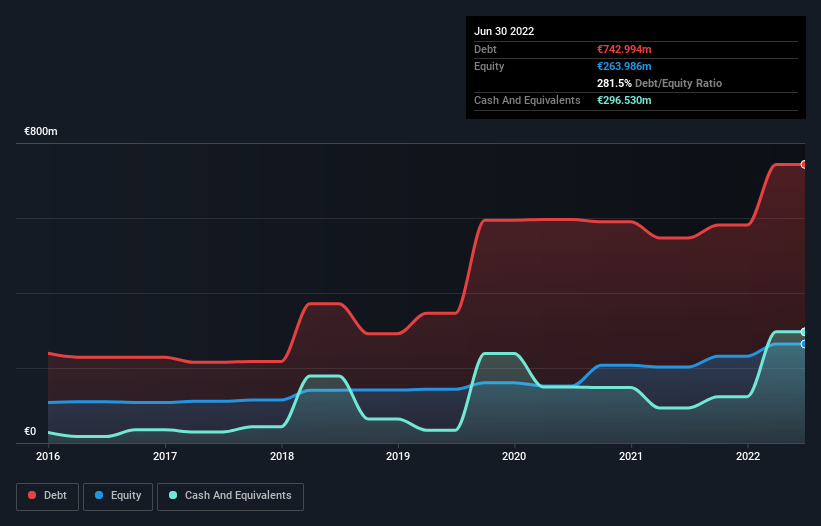The width and height of the screenshot is (821, 526).
Task: Click Cash And Equivalents tooltip label
Action: click(527, 100)
